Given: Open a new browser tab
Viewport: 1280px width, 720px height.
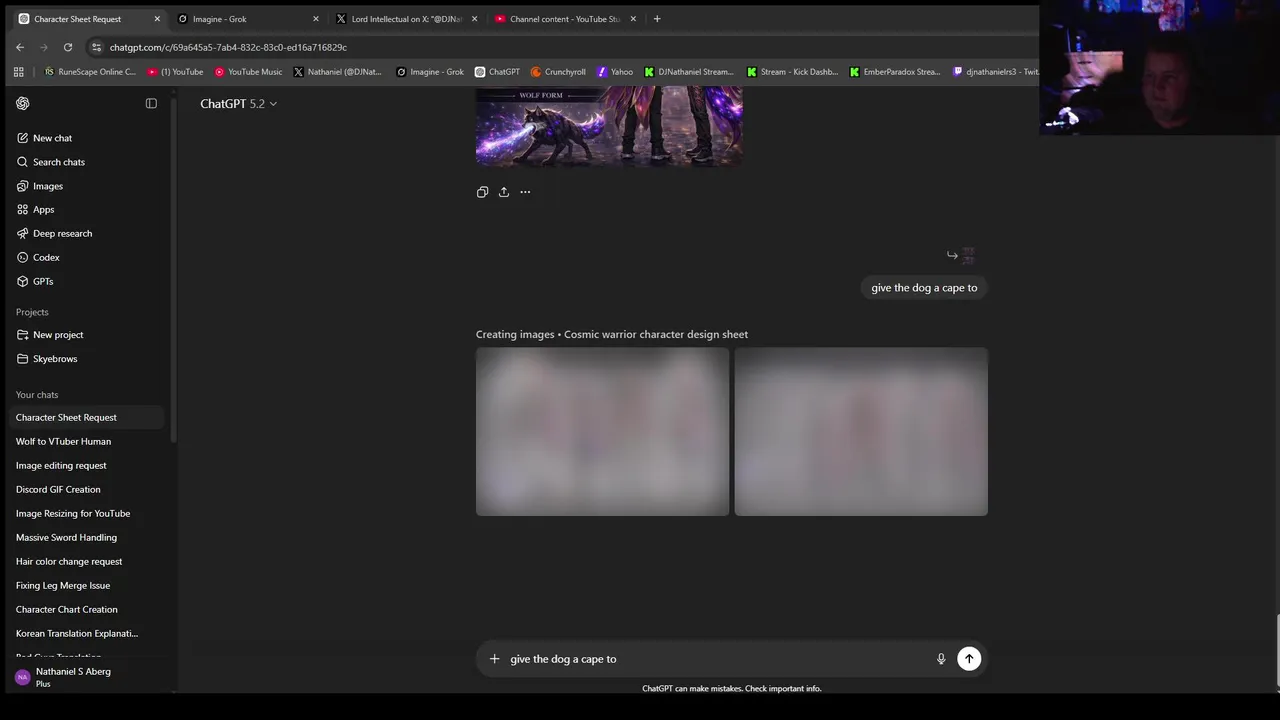Looking at the screenshot, I should (657, 19).
